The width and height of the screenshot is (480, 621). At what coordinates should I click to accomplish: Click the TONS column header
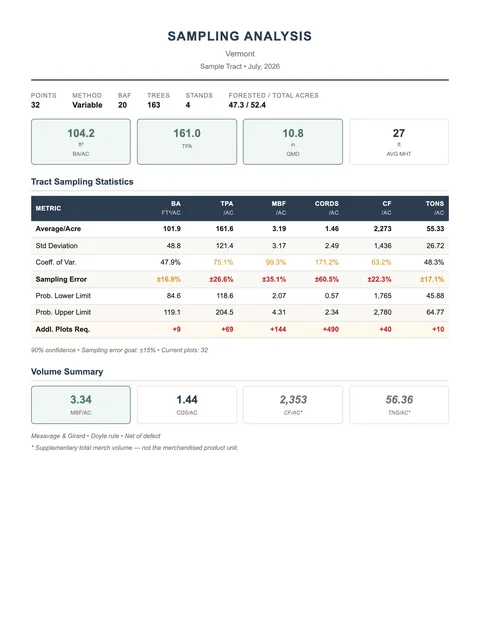point(435,208)
